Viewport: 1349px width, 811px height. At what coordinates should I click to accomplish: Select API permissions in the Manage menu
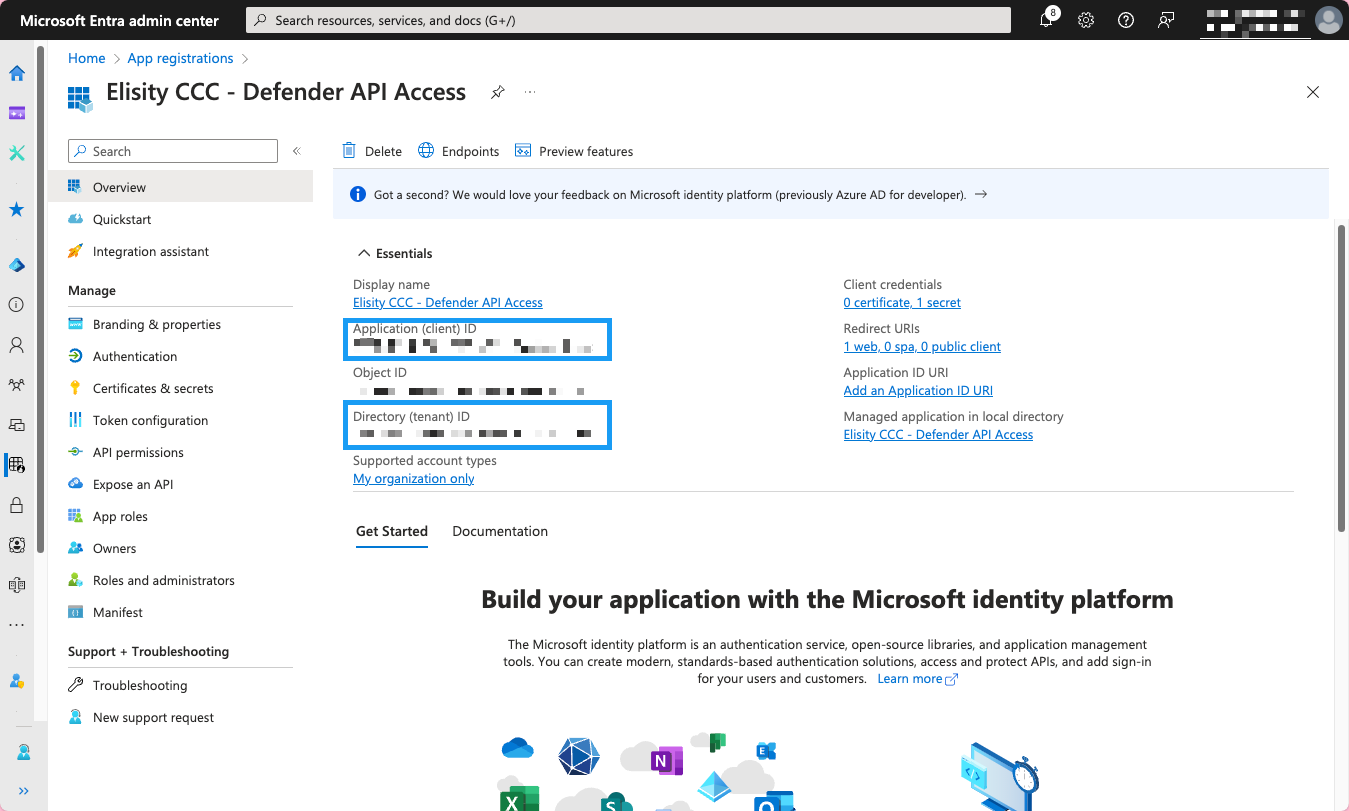(x=138, y=452)
